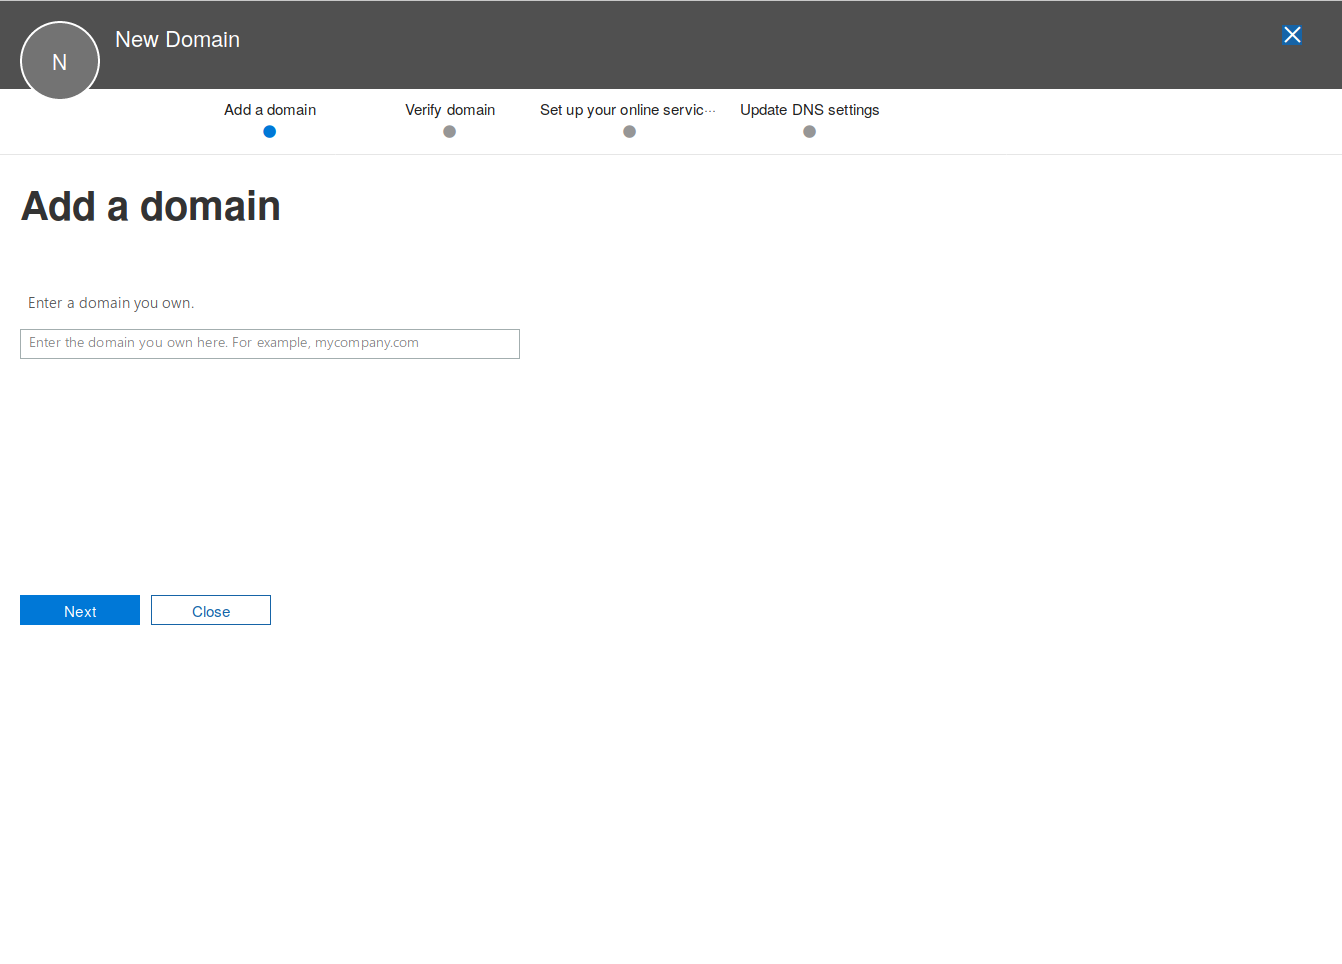Viewport: 1342px width, 964px height.
Task: Click the Verify domain step dot
Action: tap(449, 132)
